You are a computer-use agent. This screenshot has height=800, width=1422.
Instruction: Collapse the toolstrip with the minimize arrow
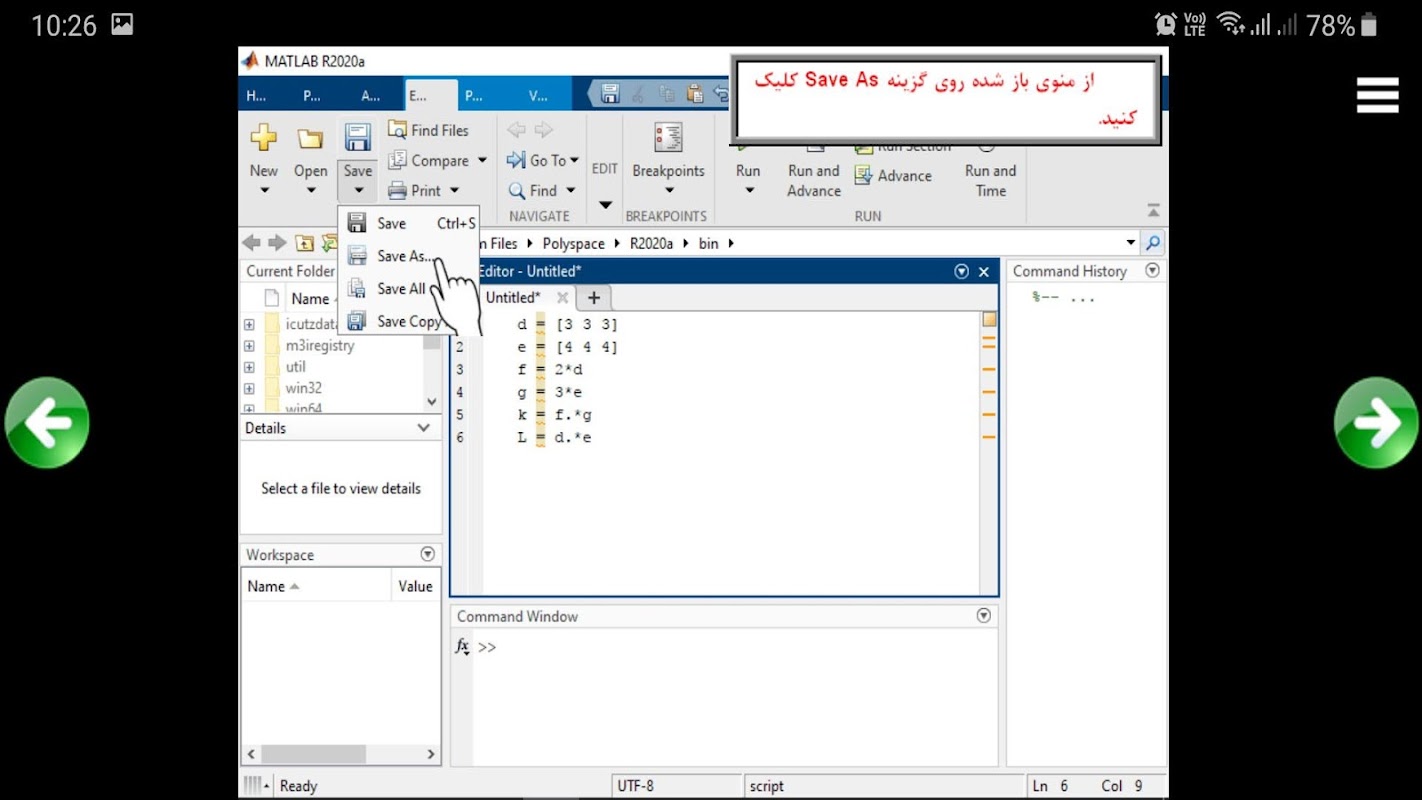click(1153, 211)
